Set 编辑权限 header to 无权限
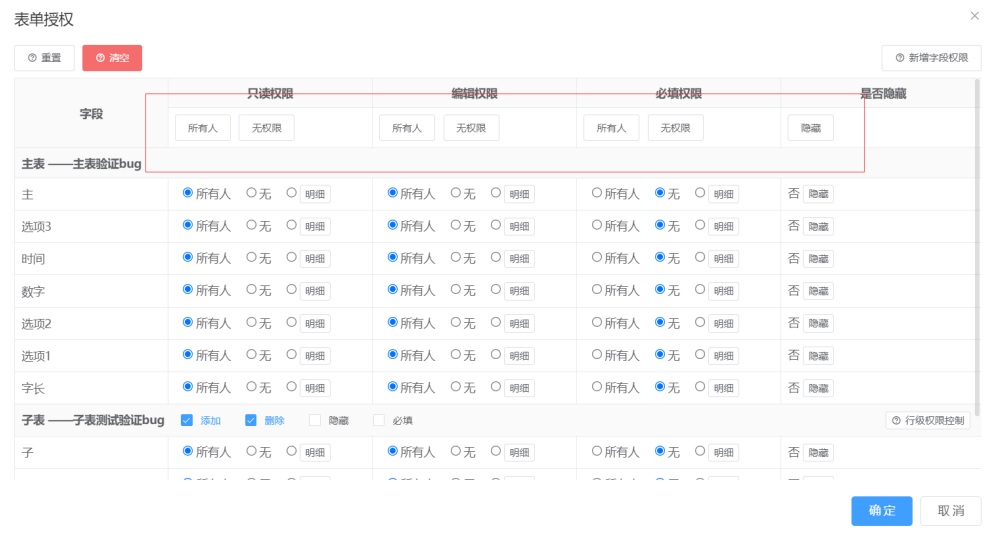The width and height of the screenshot is (989, 537). point(471,128)
